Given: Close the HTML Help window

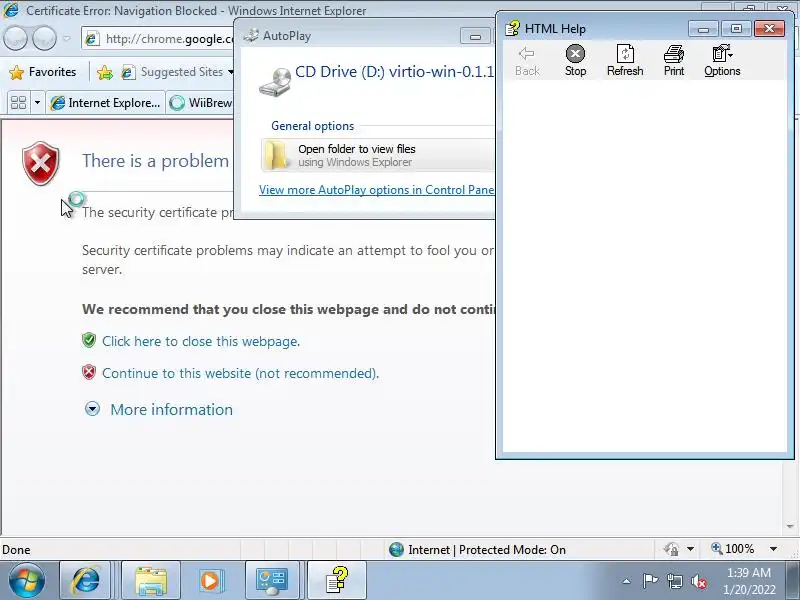Looking at the screenshot, I should tap(769, 29).
